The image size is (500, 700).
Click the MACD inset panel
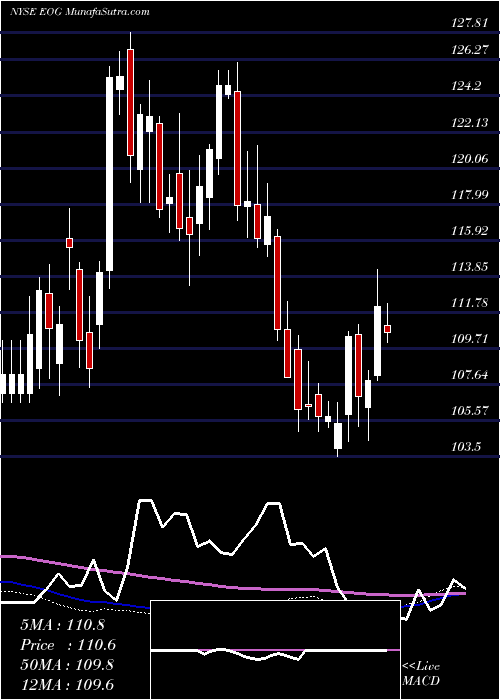(275, 650)
